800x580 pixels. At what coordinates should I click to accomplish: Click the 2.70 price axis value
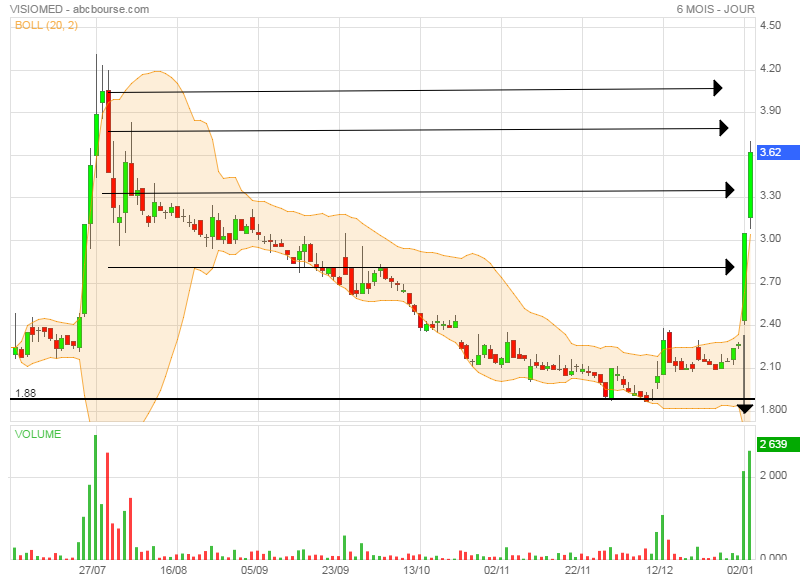click(x=770, y=281)
